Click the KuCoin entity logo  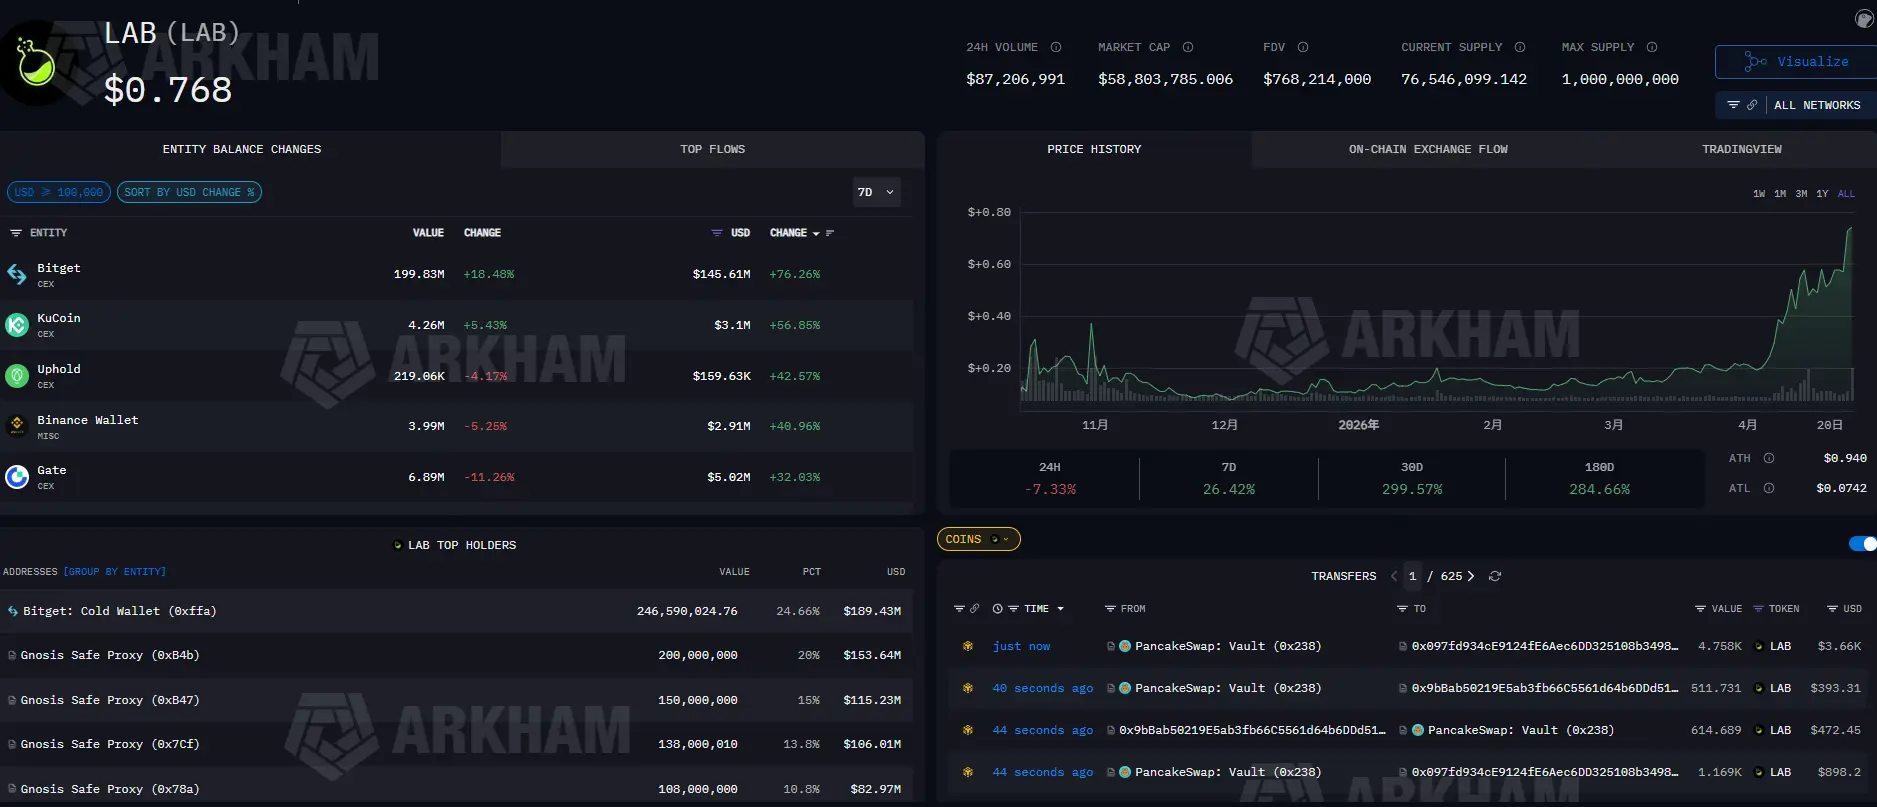[17, 325]
